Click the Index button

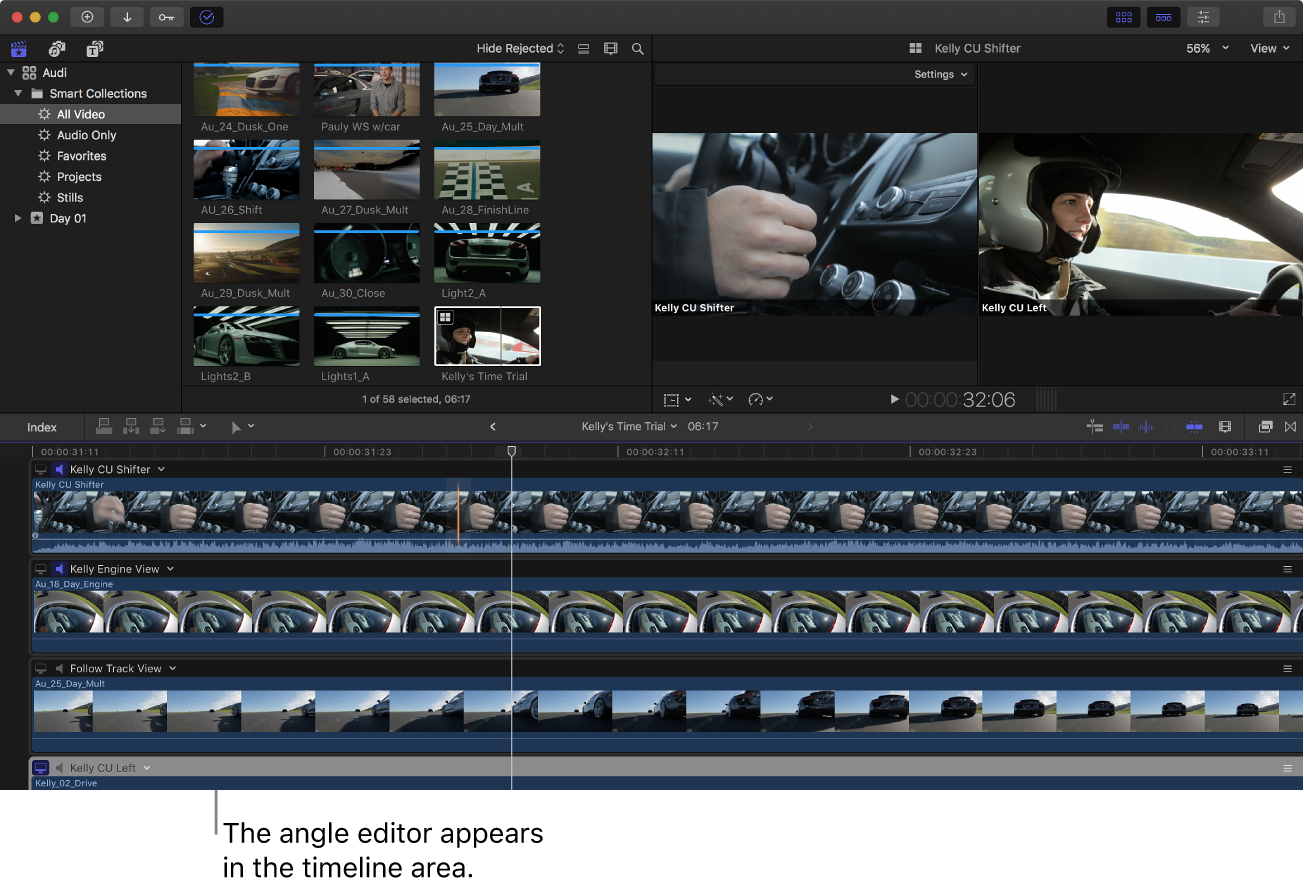click(x=41, y=426)
